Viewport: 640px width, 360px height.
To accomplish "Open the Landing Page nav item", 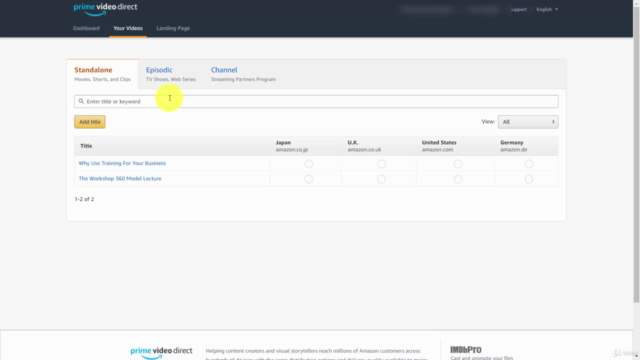I will click(x=173, y=28).
